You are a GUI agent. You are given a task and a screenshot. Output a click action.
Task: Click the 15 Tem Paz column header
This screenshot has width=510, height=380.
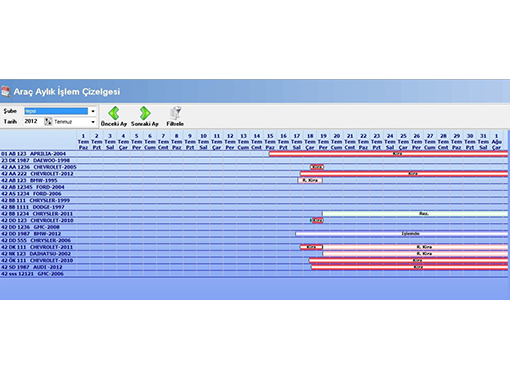click(x=270, y=142)
